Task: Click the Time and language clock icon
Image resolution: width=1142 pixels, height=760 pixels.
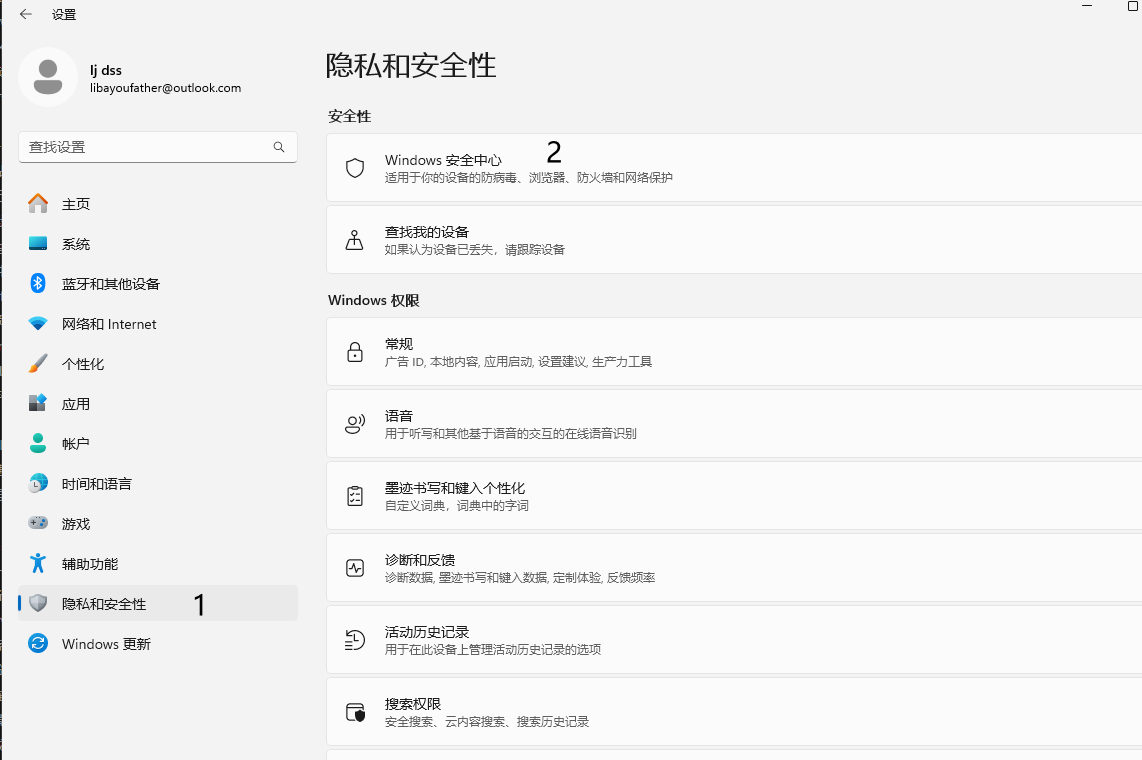Action: [38, 483]
